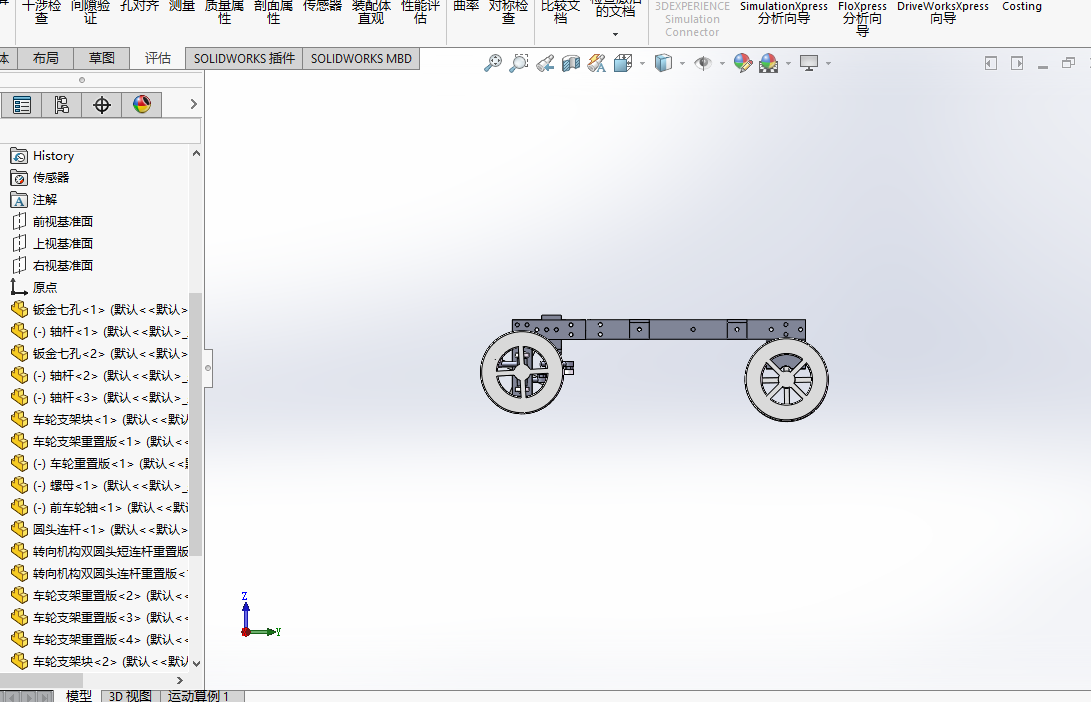
Task: Click the tree horizontal scroll right arrow
Action: [180, 680]
